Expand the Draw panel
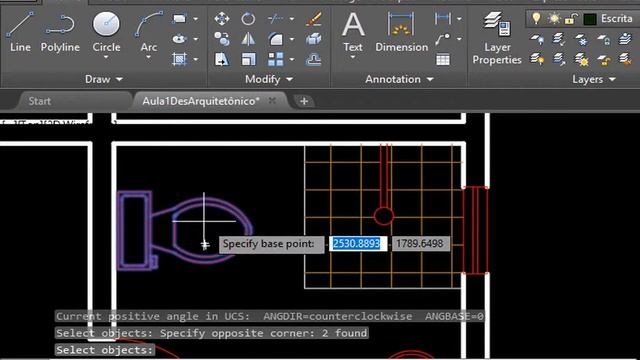 (104, 79)
